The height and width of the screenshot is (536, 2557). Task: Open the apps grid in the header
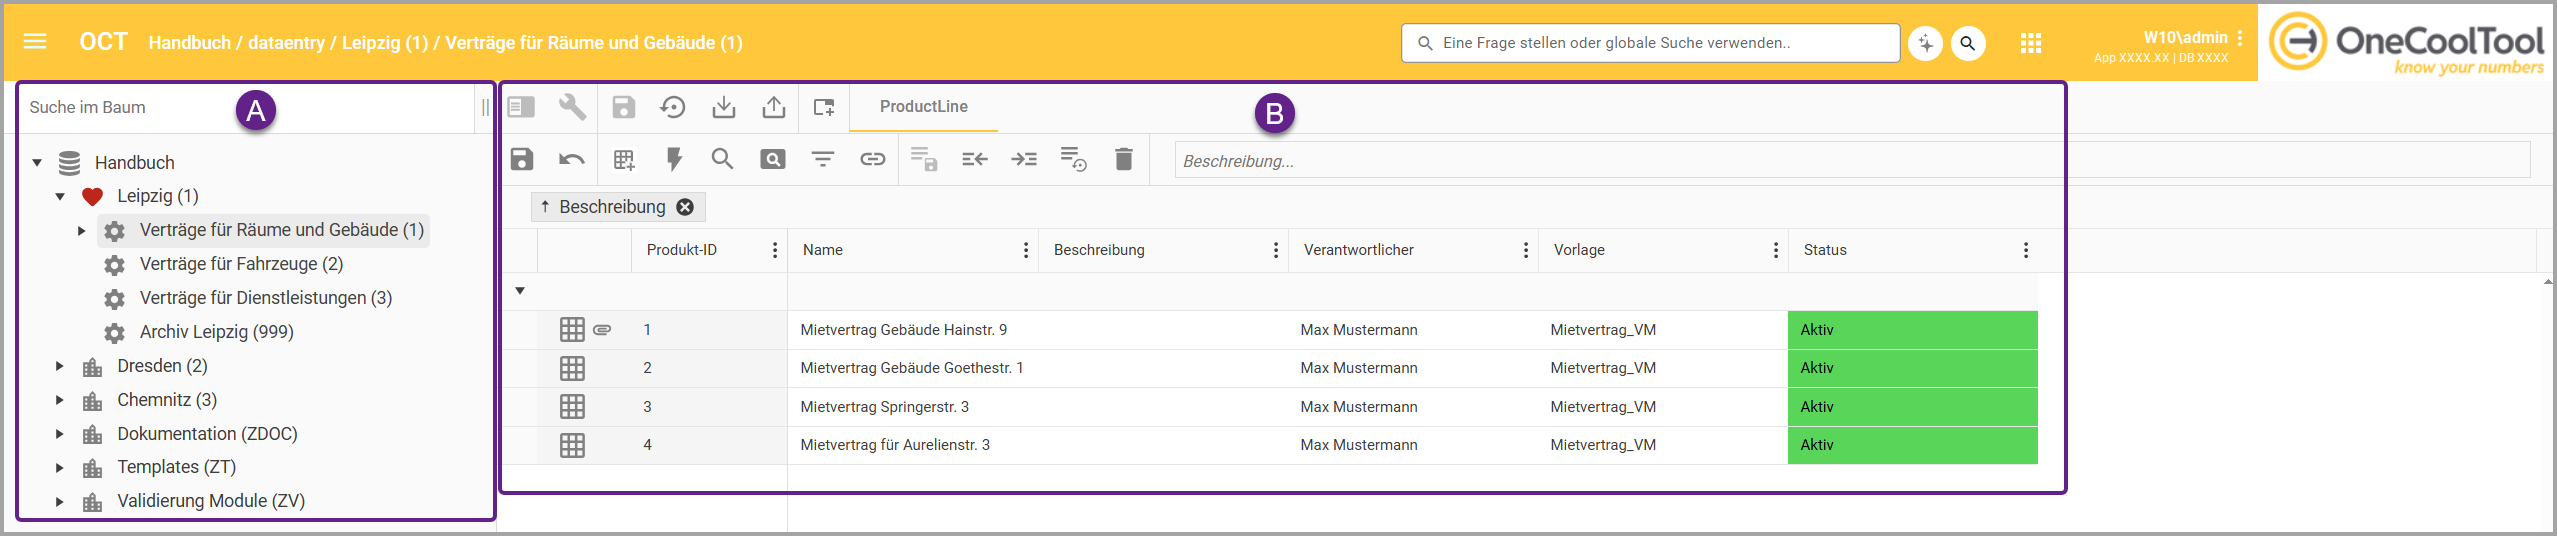pyautogui.click(x=2030, y=43)
